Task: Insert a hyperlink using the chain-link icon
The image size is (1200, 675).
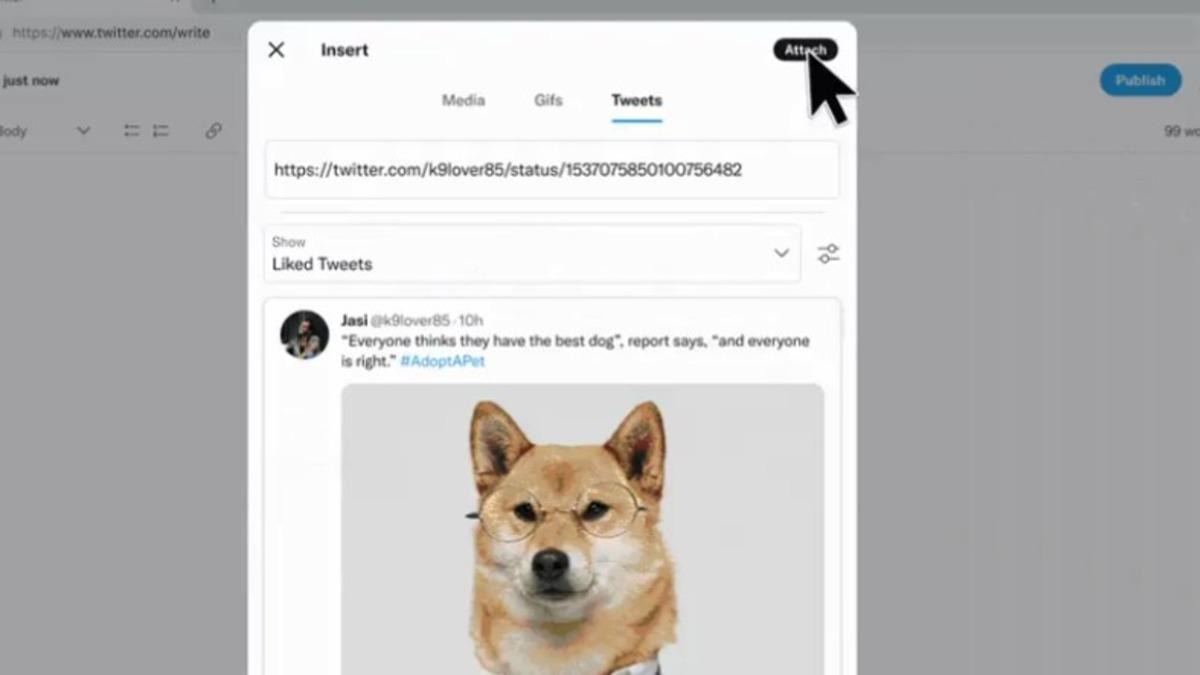Action: [x=212, y=130]
